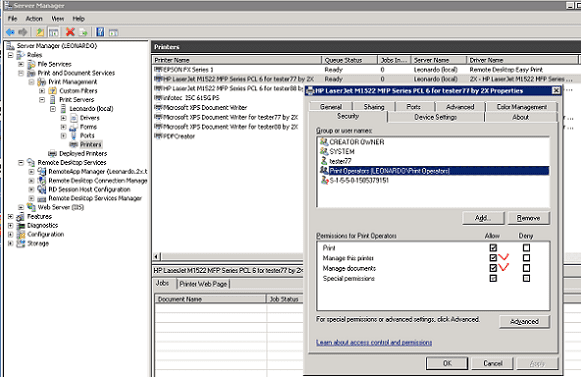Collapse the Print Servers tree node
Image resolution: width=581 pixels, height=377 pixels.
[42, 100]
